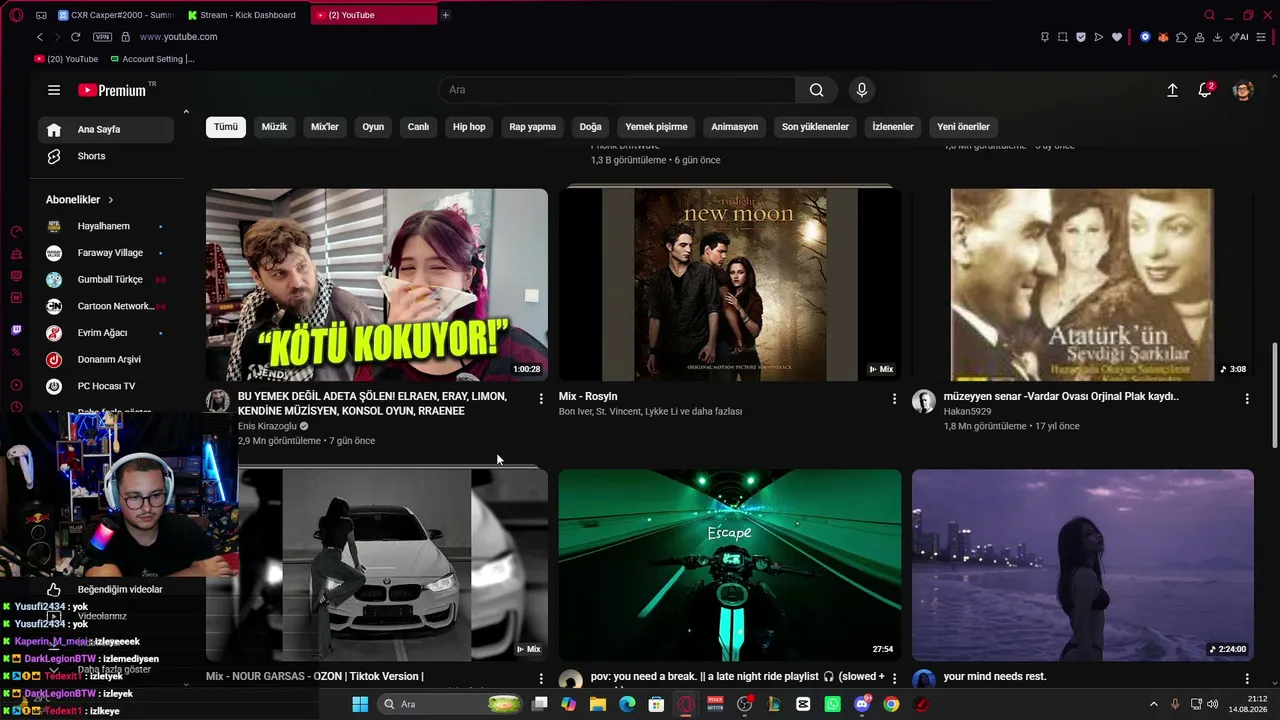Viewport: 1280px width, 720px height.
Task: Select the Yeni öneriler filter chip
Action: [x=963, y=127]
